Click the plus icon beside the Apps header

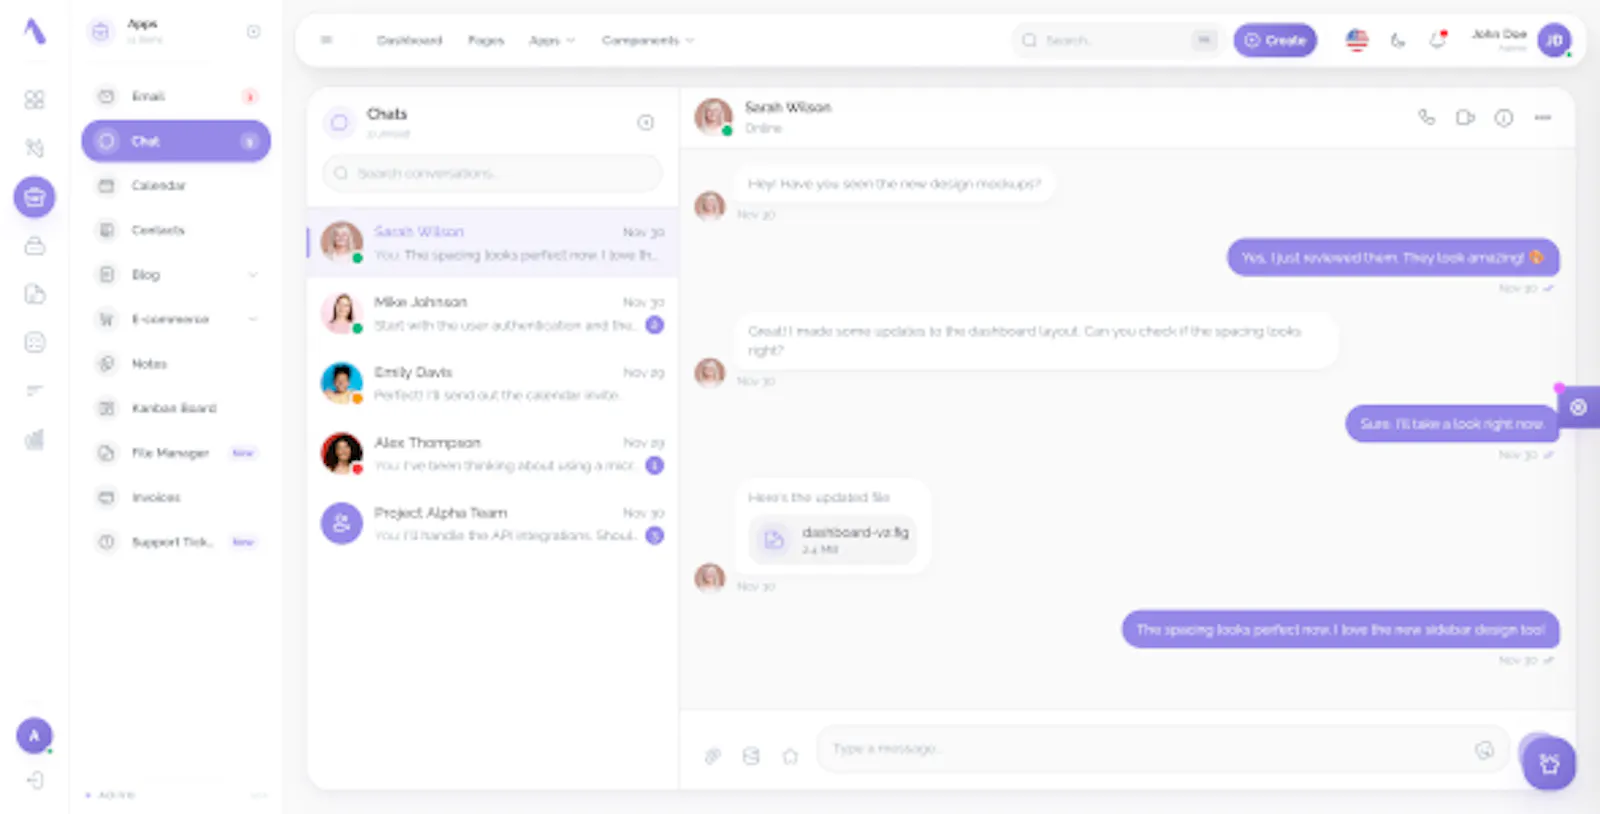tap(254, 32)
